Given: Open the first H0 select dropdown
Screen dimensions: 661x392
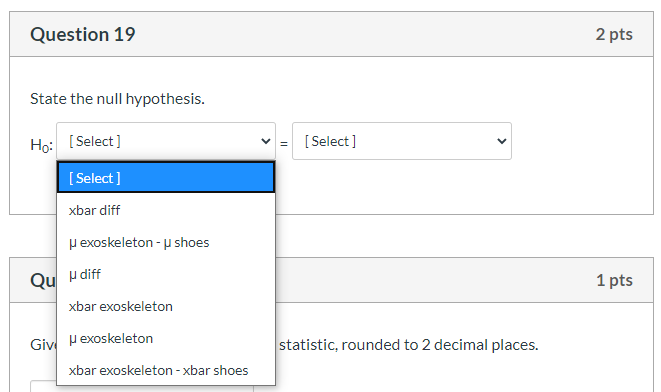Looking at the screenshot, I should click(166, 141).
